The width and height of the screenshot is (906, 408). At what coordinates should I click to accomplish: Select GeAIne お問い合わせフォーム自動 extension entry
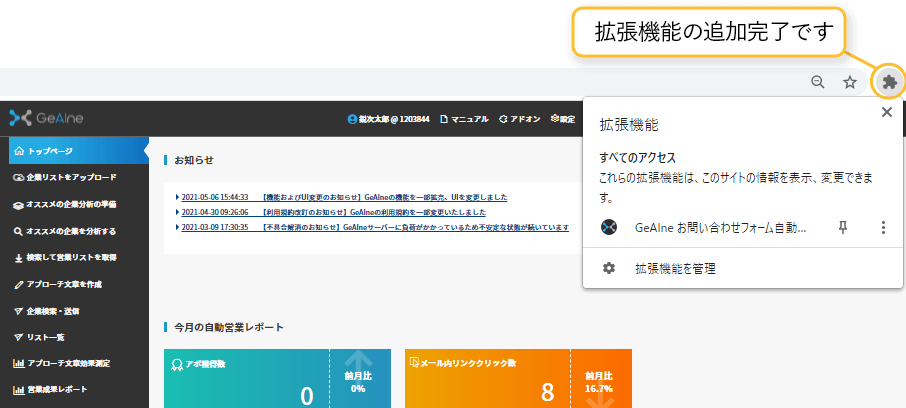[x=720, y=228]
